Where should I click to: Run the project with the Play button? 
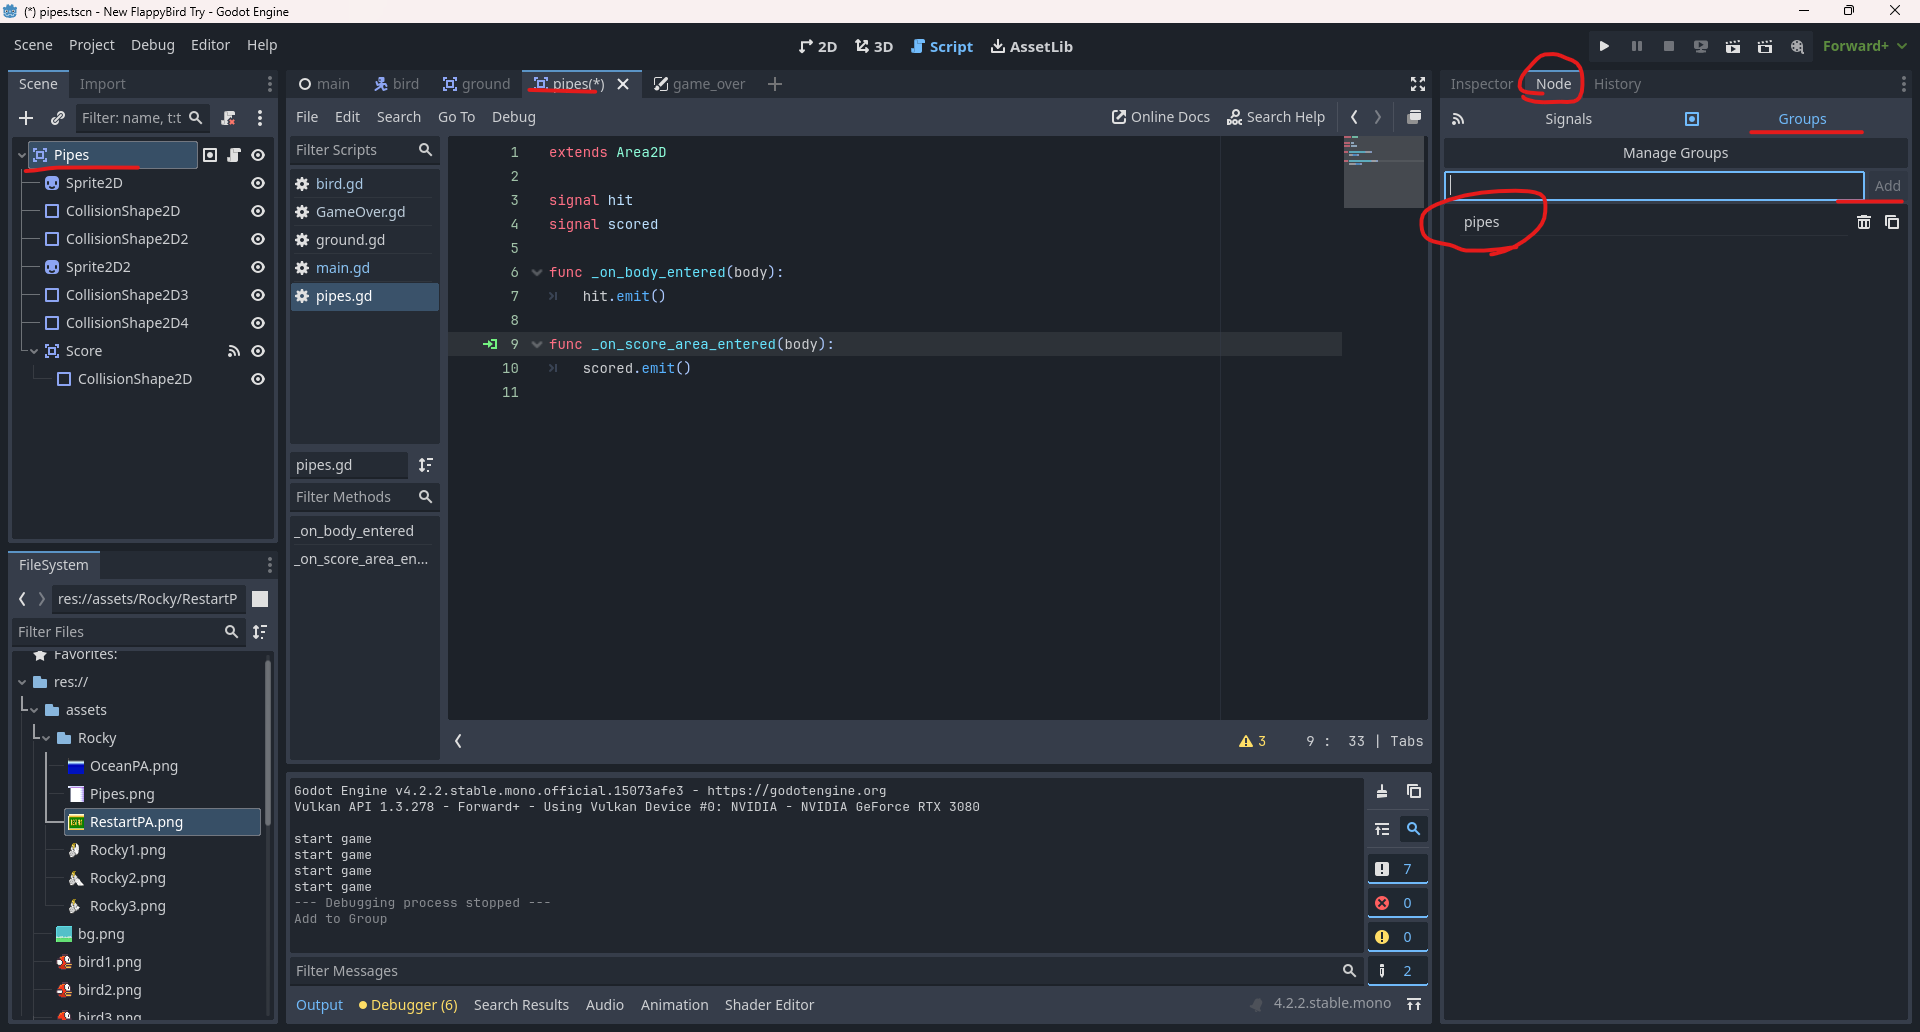click(x=1604, y=46)
